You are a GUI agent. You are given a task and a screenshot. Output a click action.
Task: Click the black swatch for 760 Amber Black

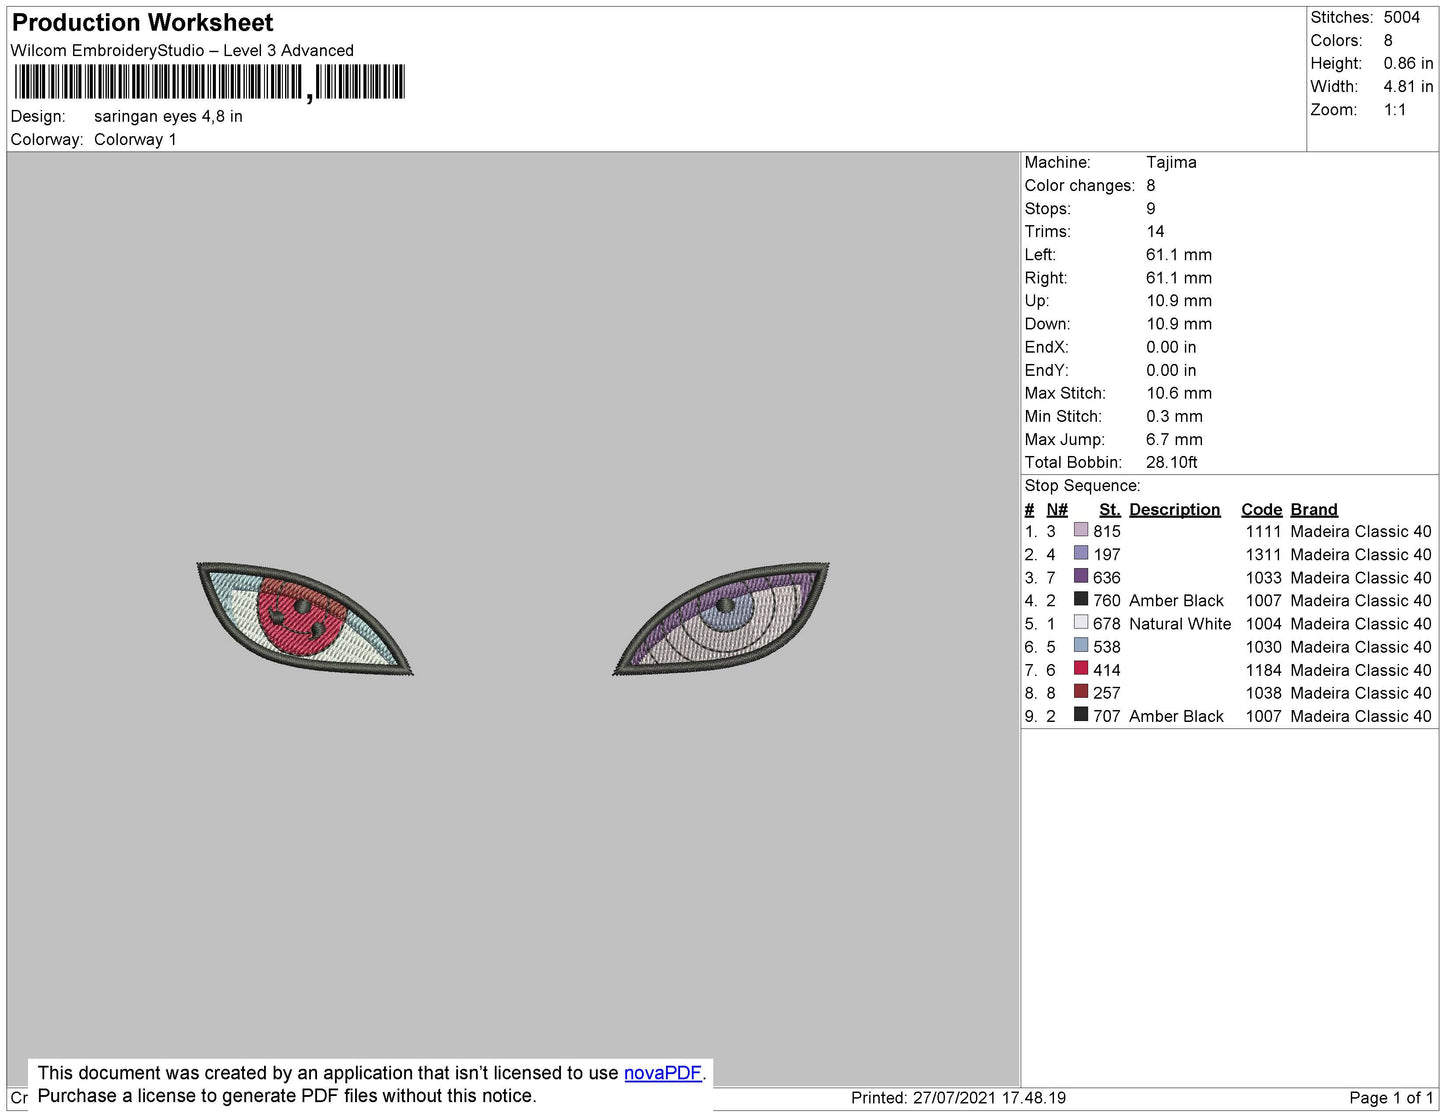click(1080, 599)
